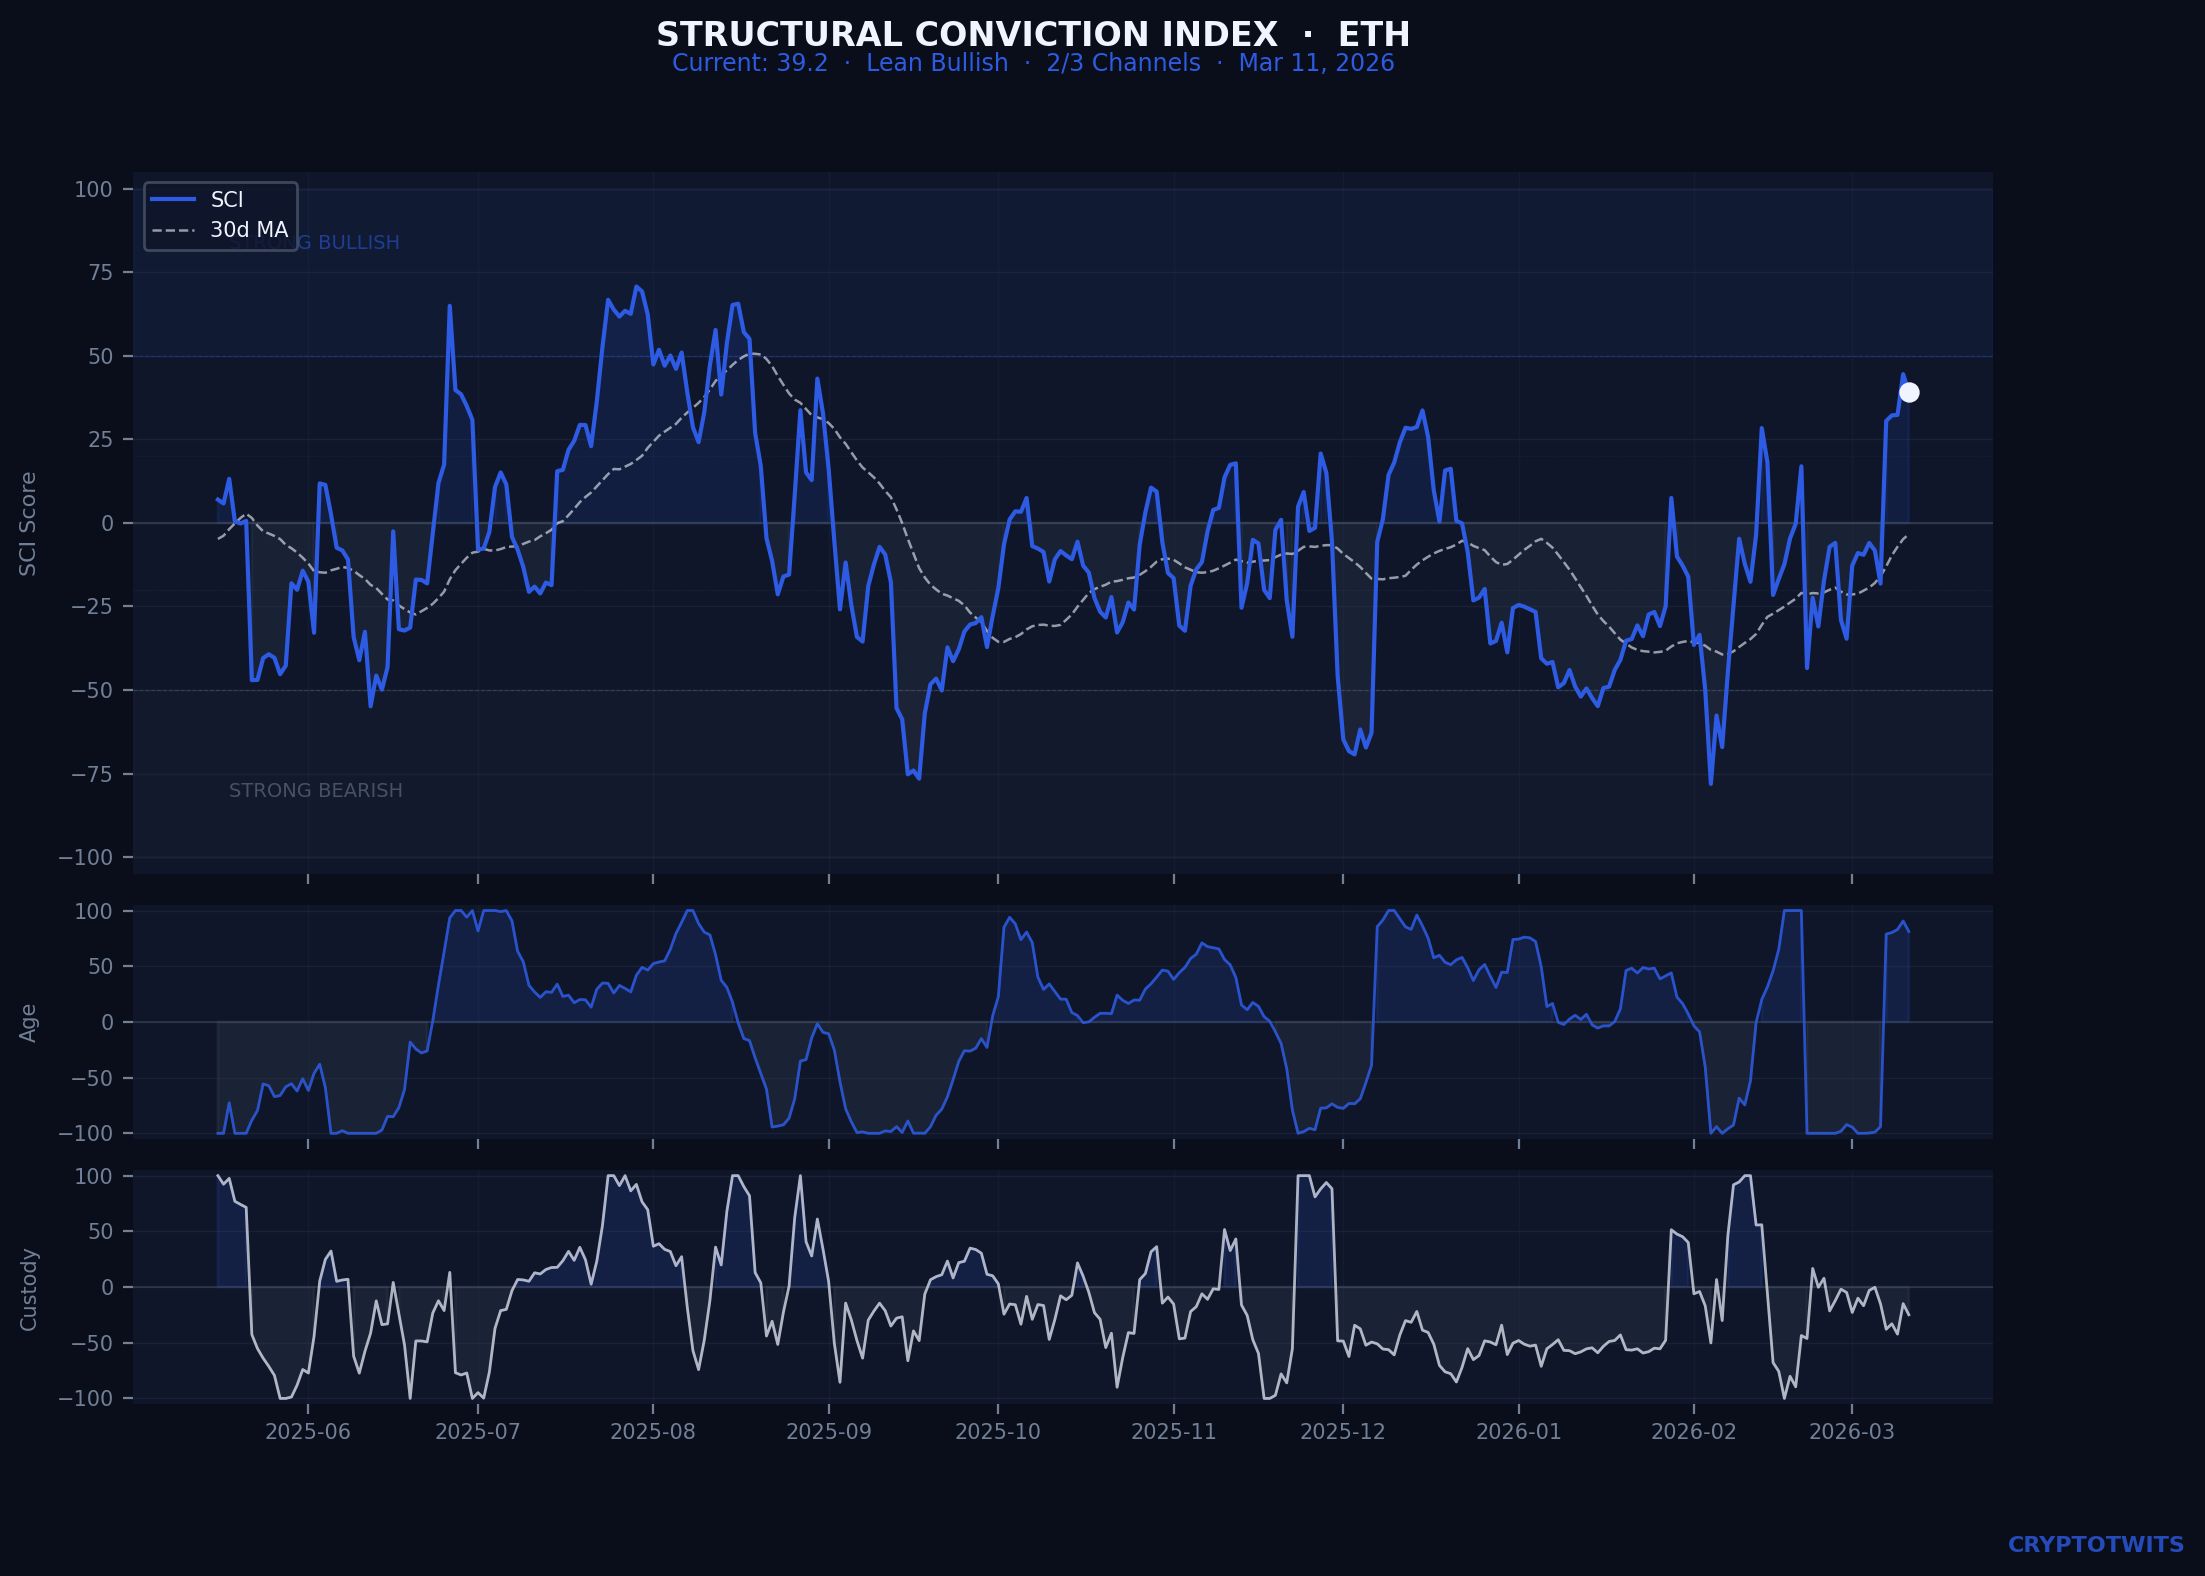
Task: Click the SCI legend entry
Action: tap(226, 200)
